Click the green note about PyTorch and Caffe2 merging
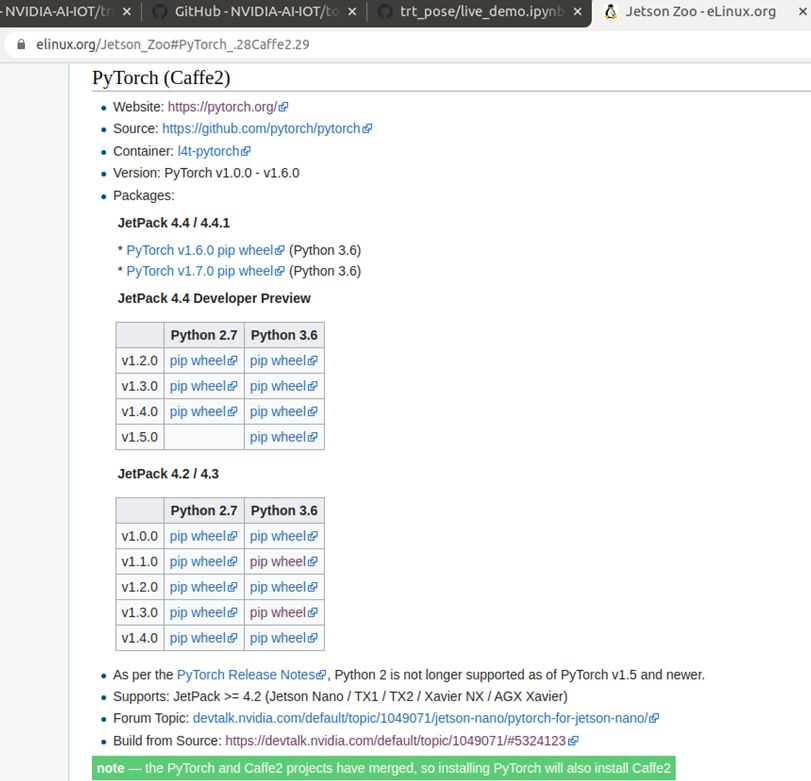The image size is (811, 781). pos(383,768)
